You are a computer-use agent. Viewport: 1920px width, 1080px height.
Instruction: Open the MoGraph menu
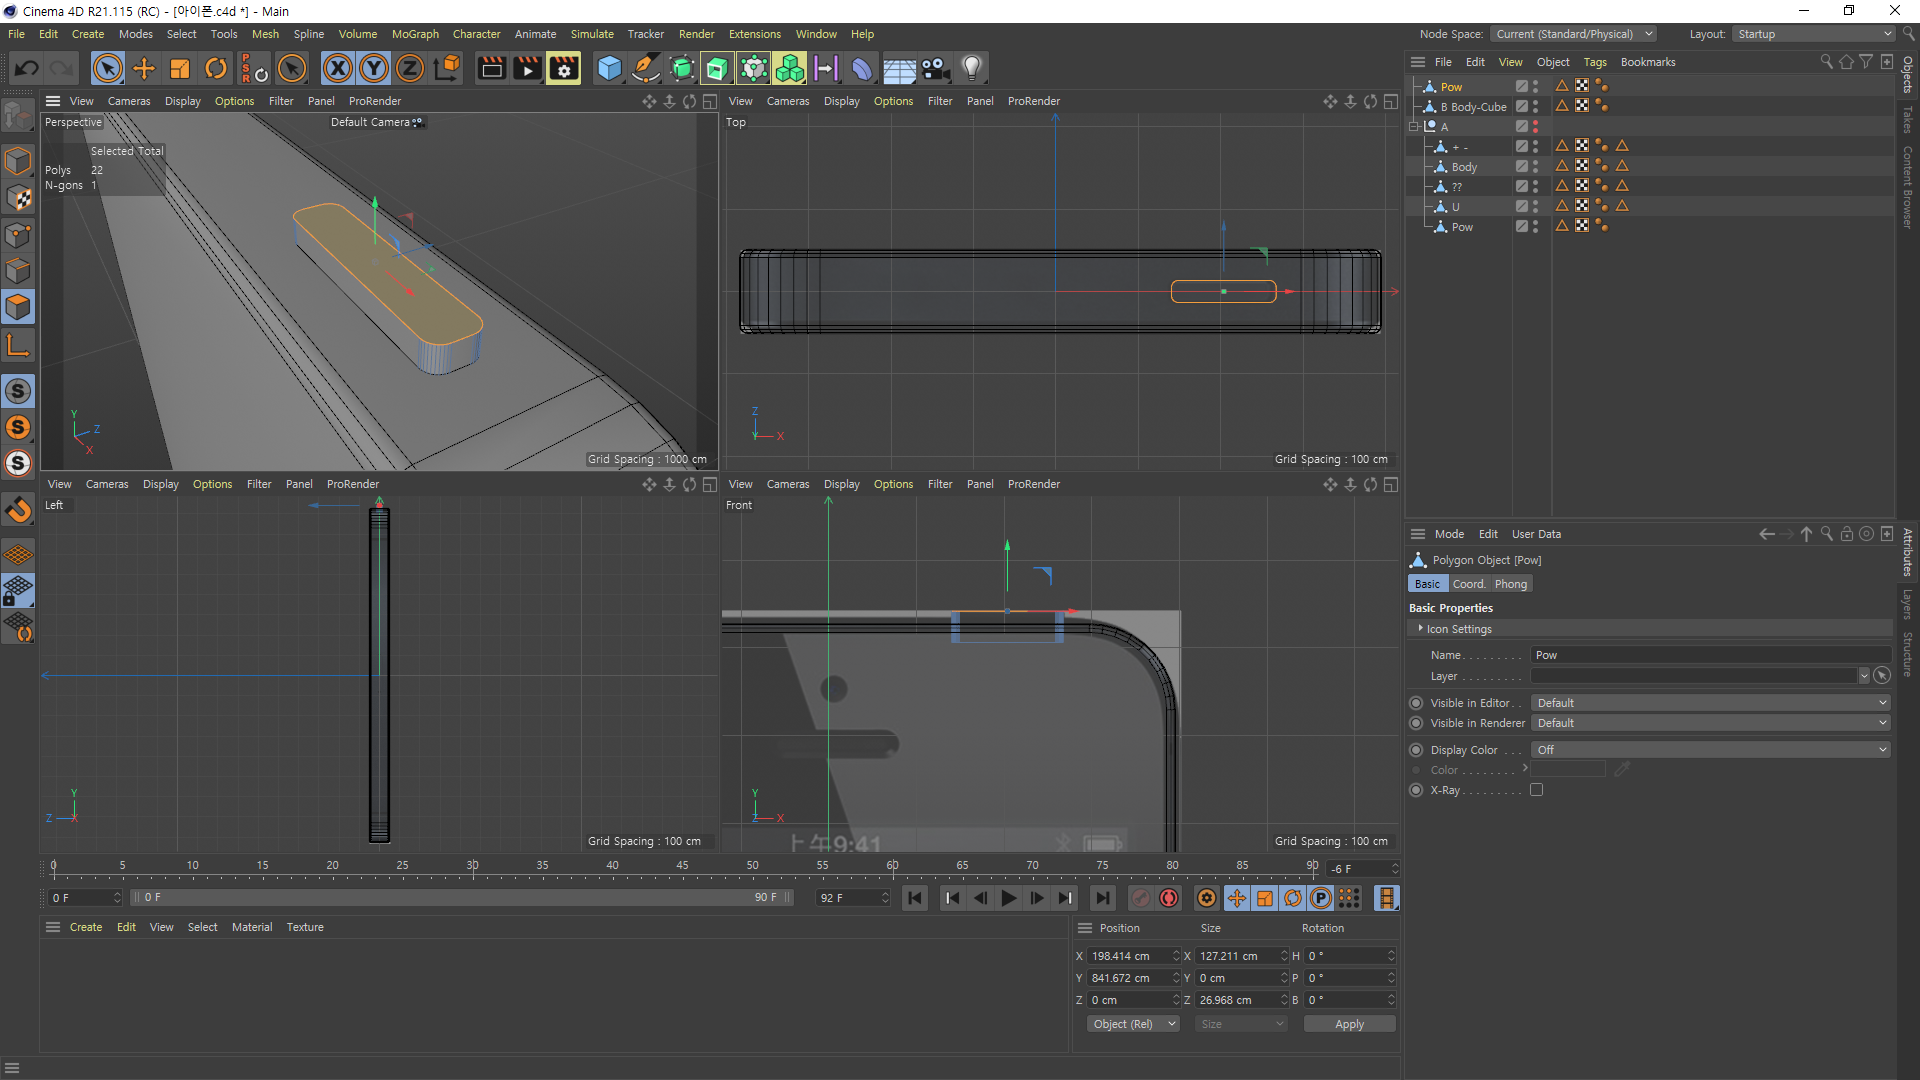coord(415,34)
